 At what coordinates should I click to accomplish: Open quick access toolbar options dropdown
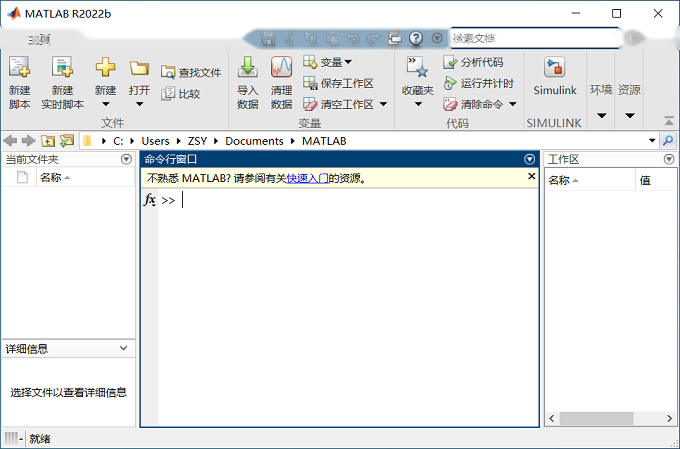click(x=437, y=38)
